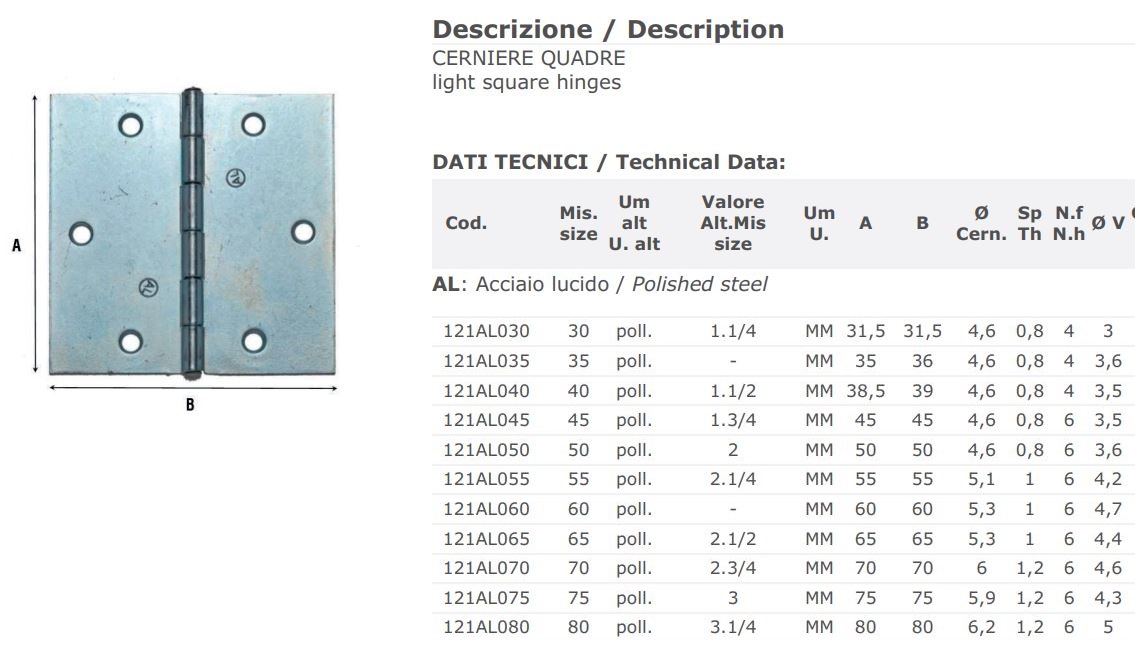Click the DATI TECNICI / Technical Data heading
This screenshot has width=1135, height=649.
click(x=609, y=162)
